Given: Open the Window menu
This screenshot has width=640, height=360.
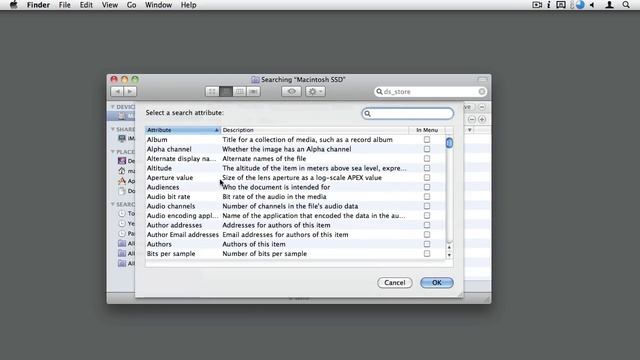Looking at the screenshot, I should pyautogui.click(x=158, y=5).
